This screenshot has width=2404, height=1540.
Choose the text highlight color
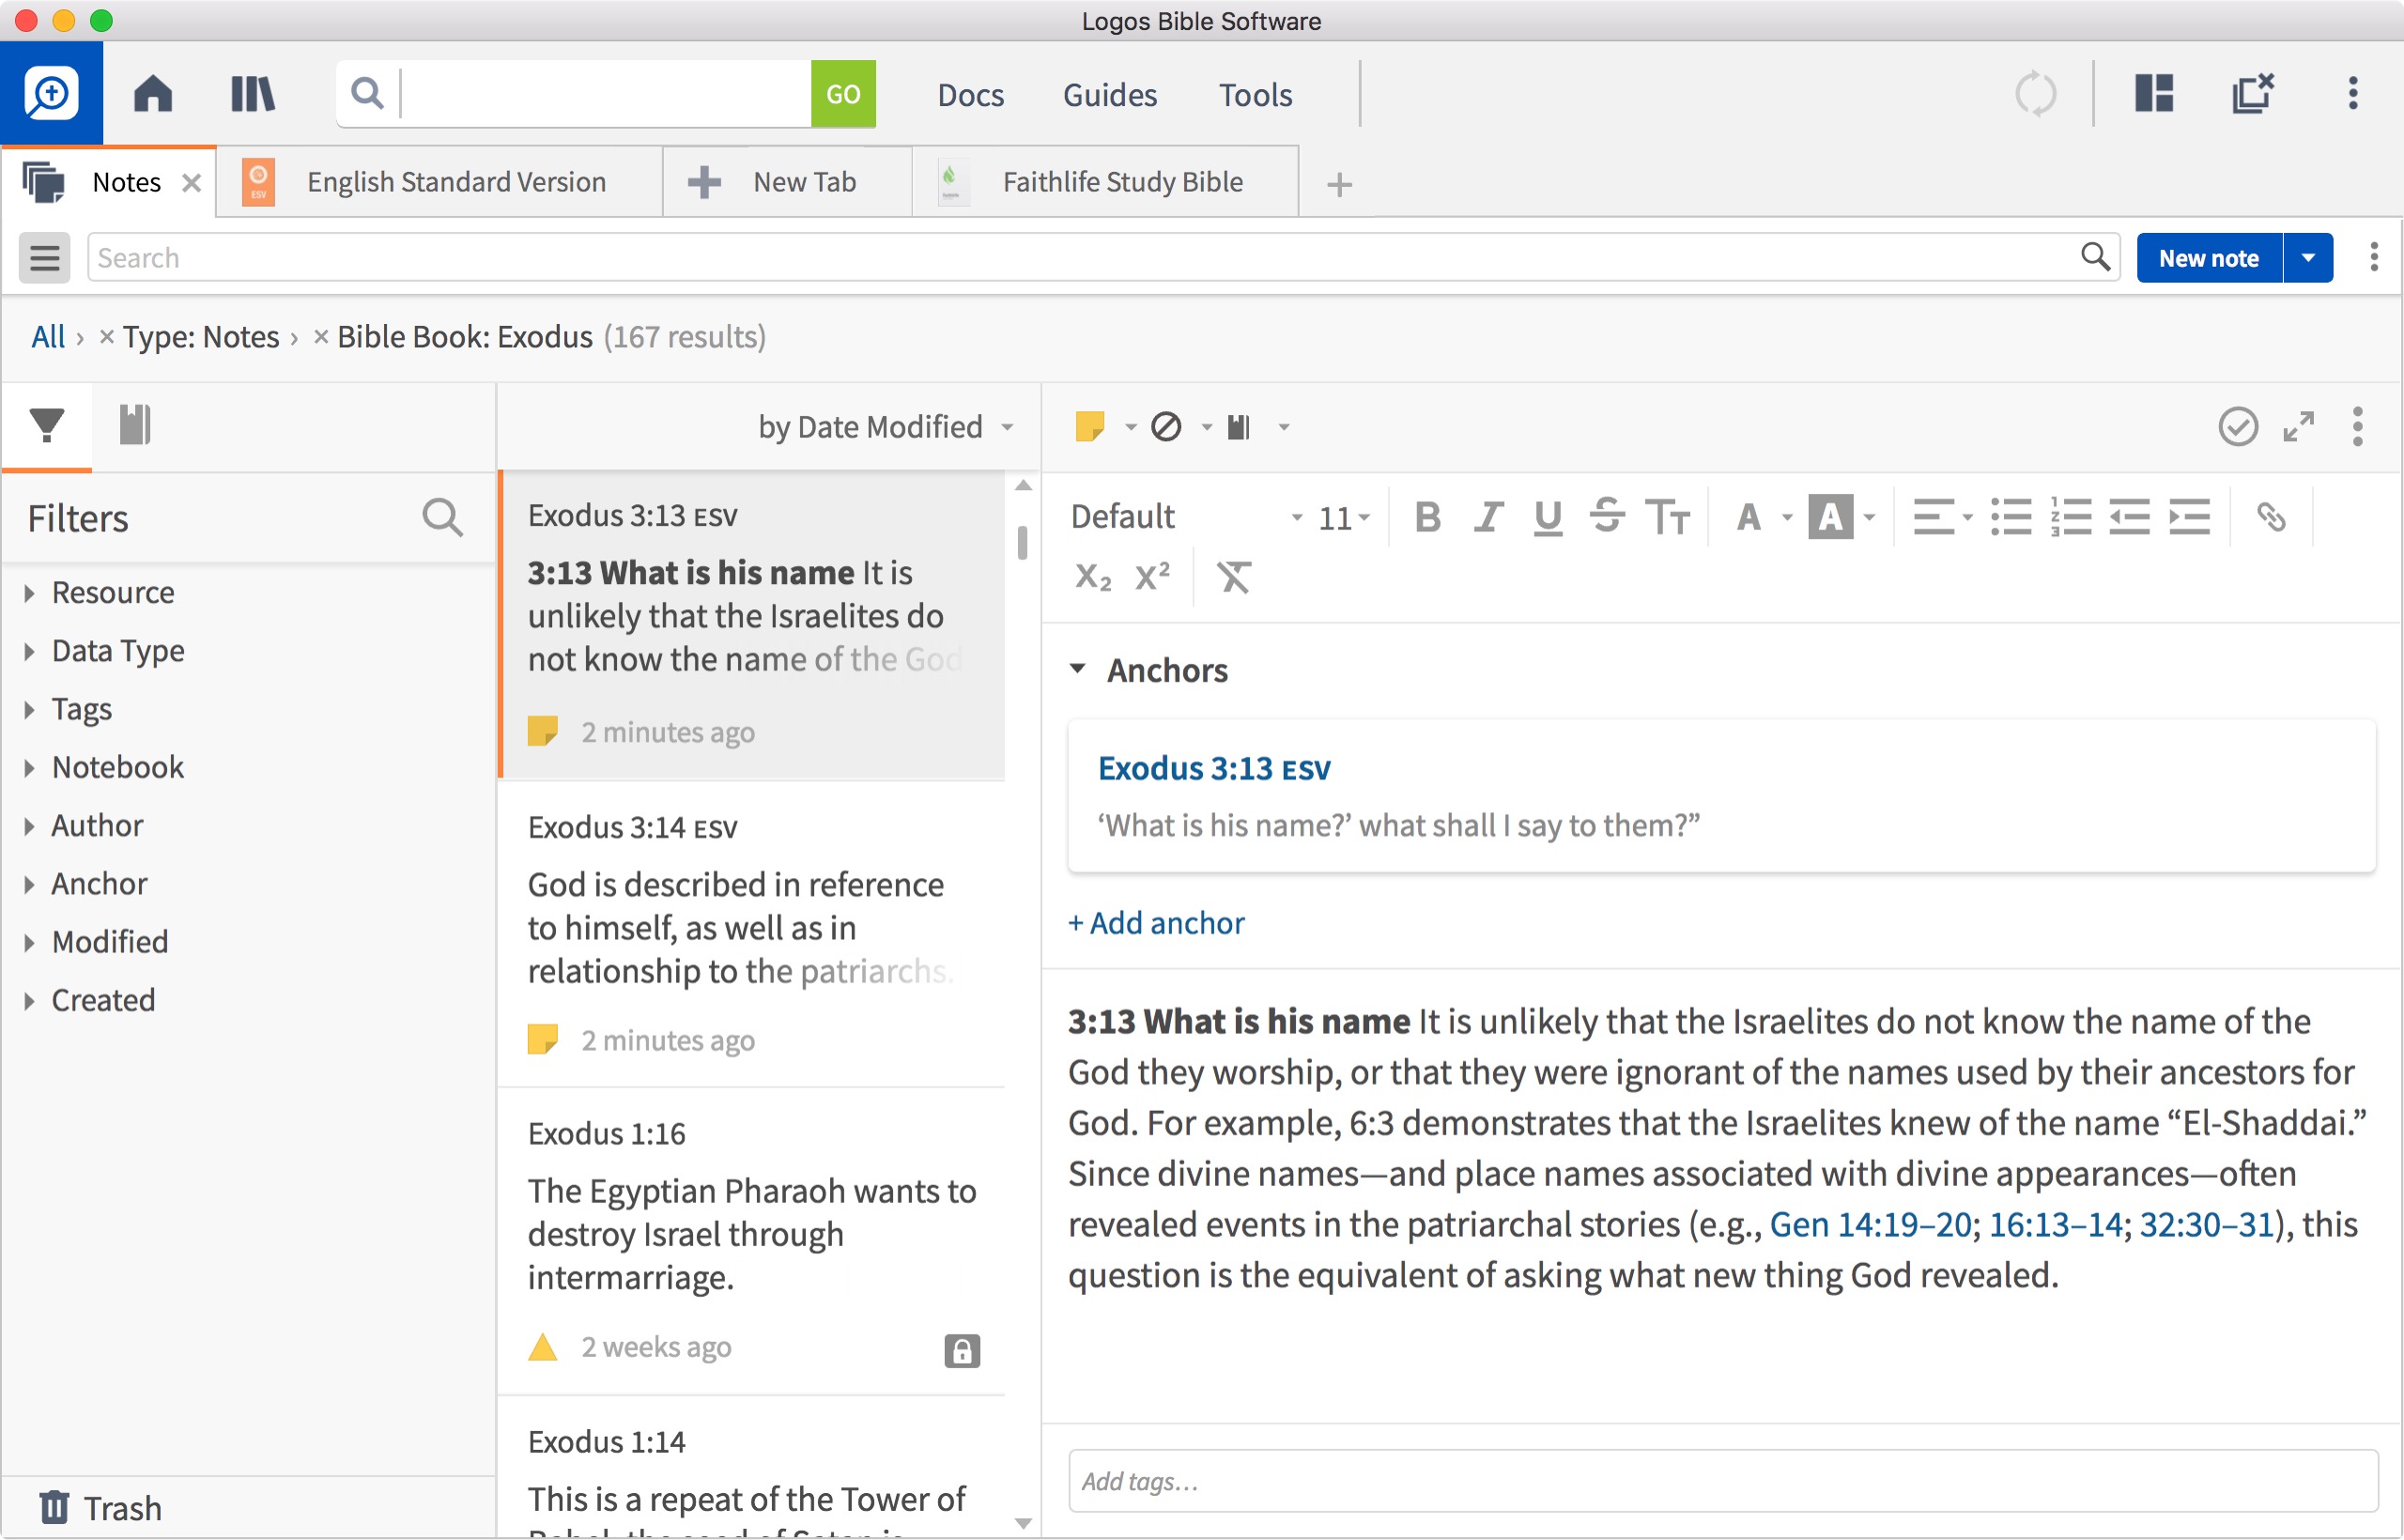click(x=1830, y=517)
